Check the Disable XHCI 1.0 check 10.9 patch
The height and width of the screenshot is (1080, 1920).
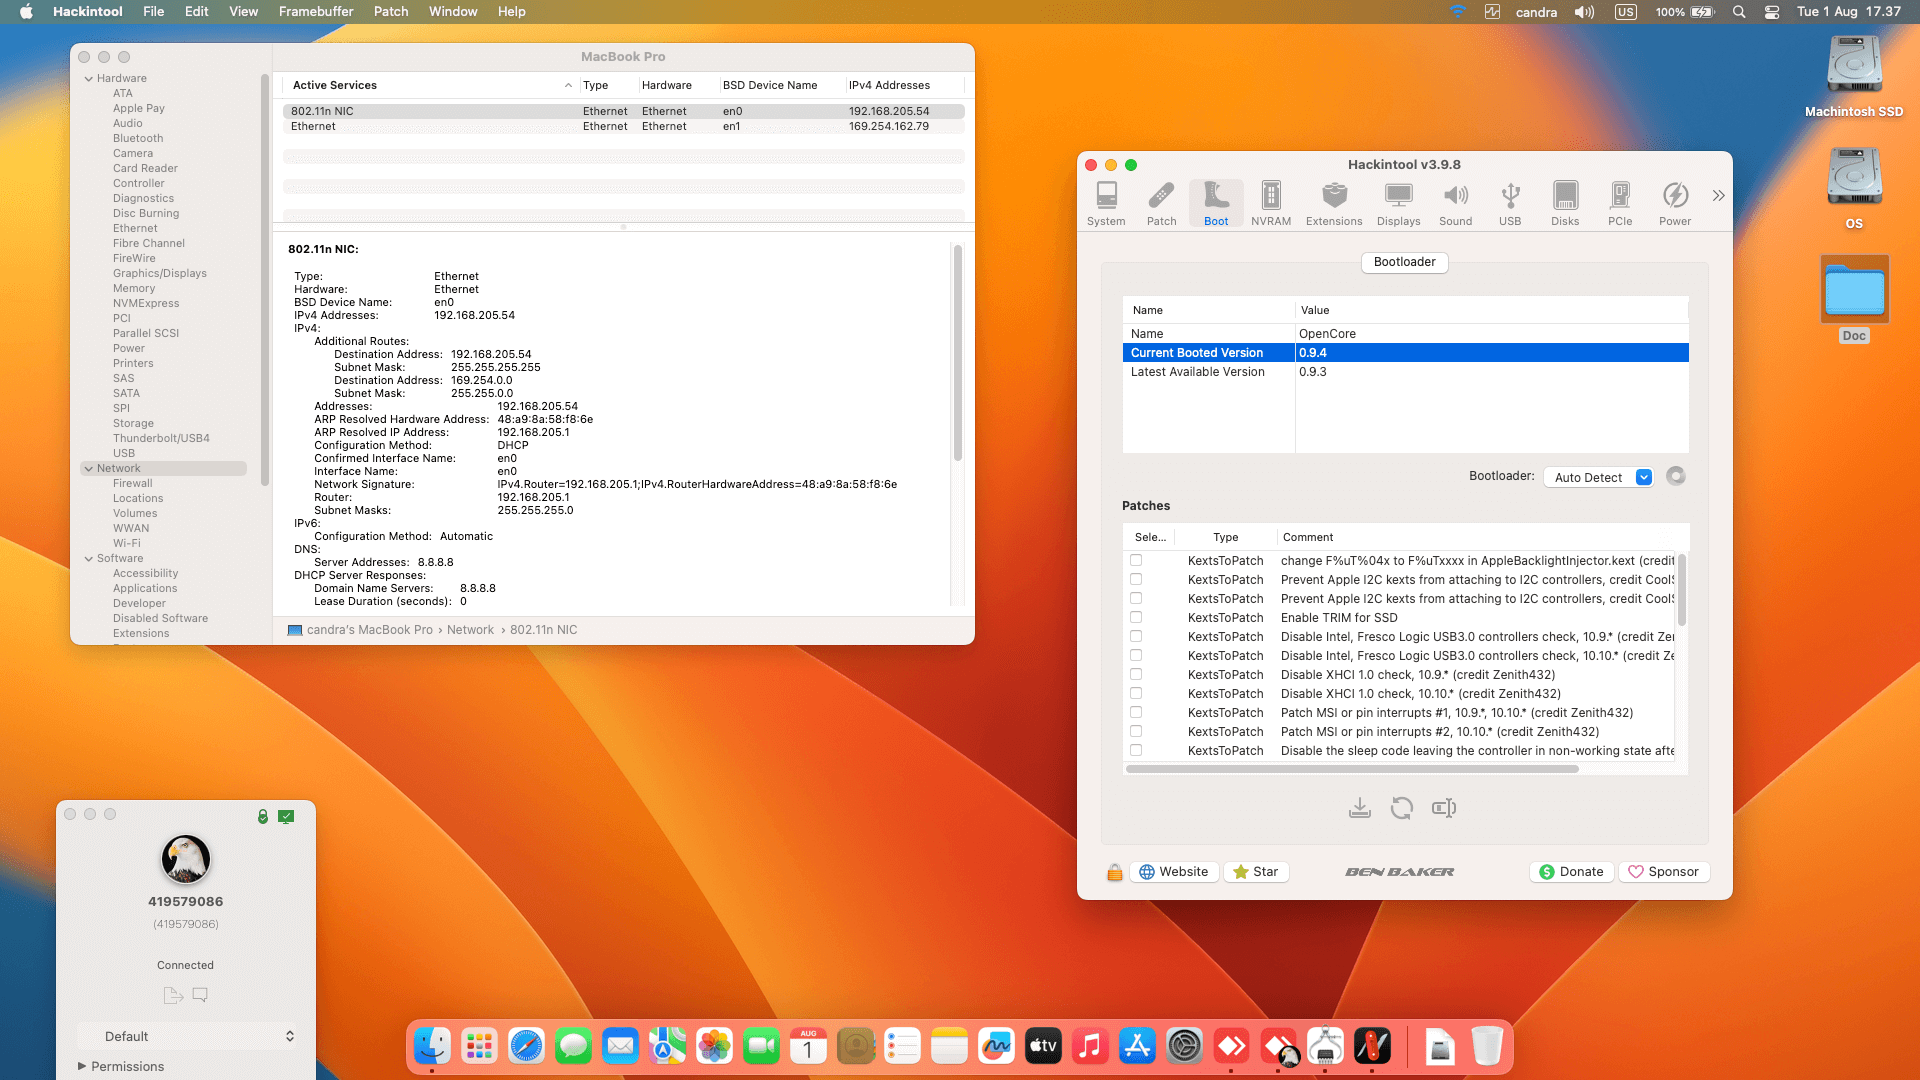tap(1135, 674)
